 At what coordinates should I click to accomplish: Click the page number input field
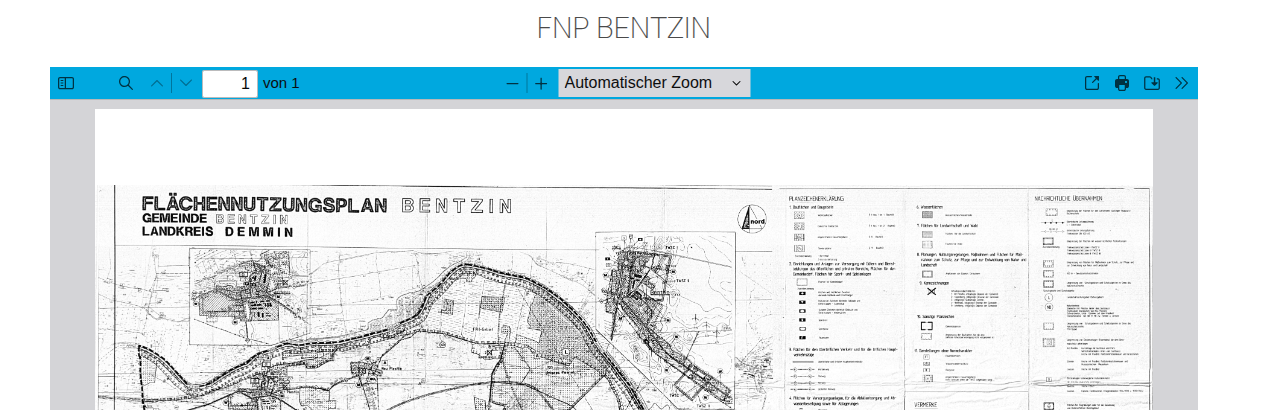pyautogui.click(x=229, y=83)
